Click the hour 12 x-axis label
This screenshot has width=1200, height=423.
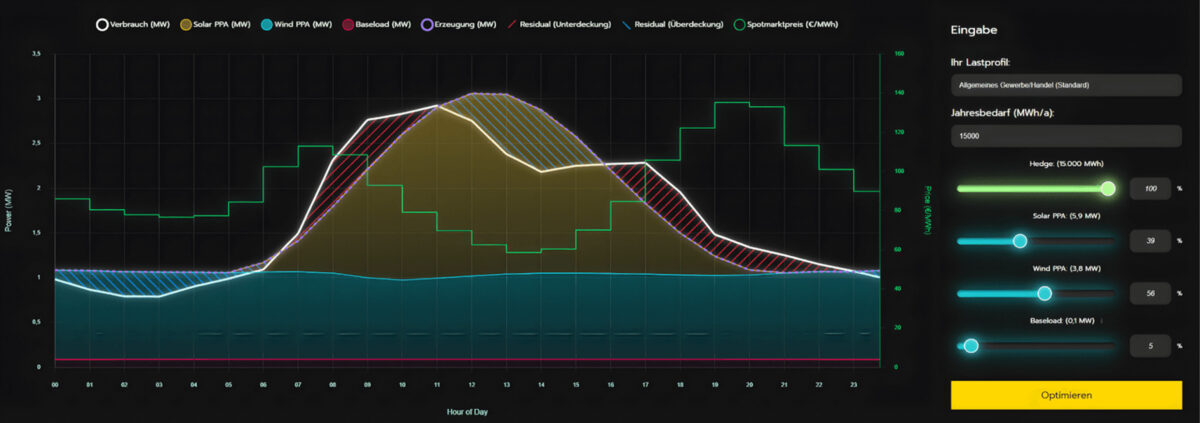tap(471, 384)
